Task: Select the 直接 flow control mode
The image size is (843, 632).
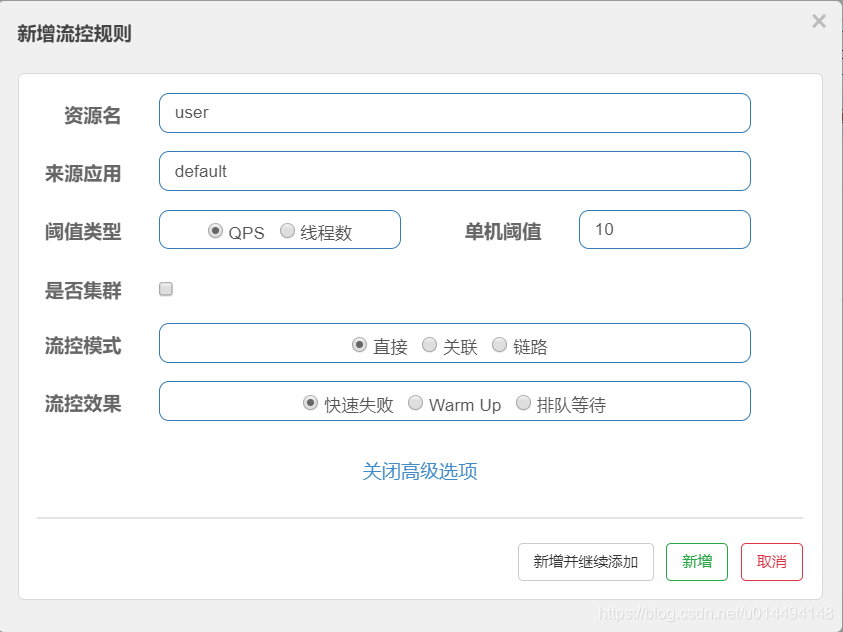Action: pyautogui.click(x=358, y=344)
